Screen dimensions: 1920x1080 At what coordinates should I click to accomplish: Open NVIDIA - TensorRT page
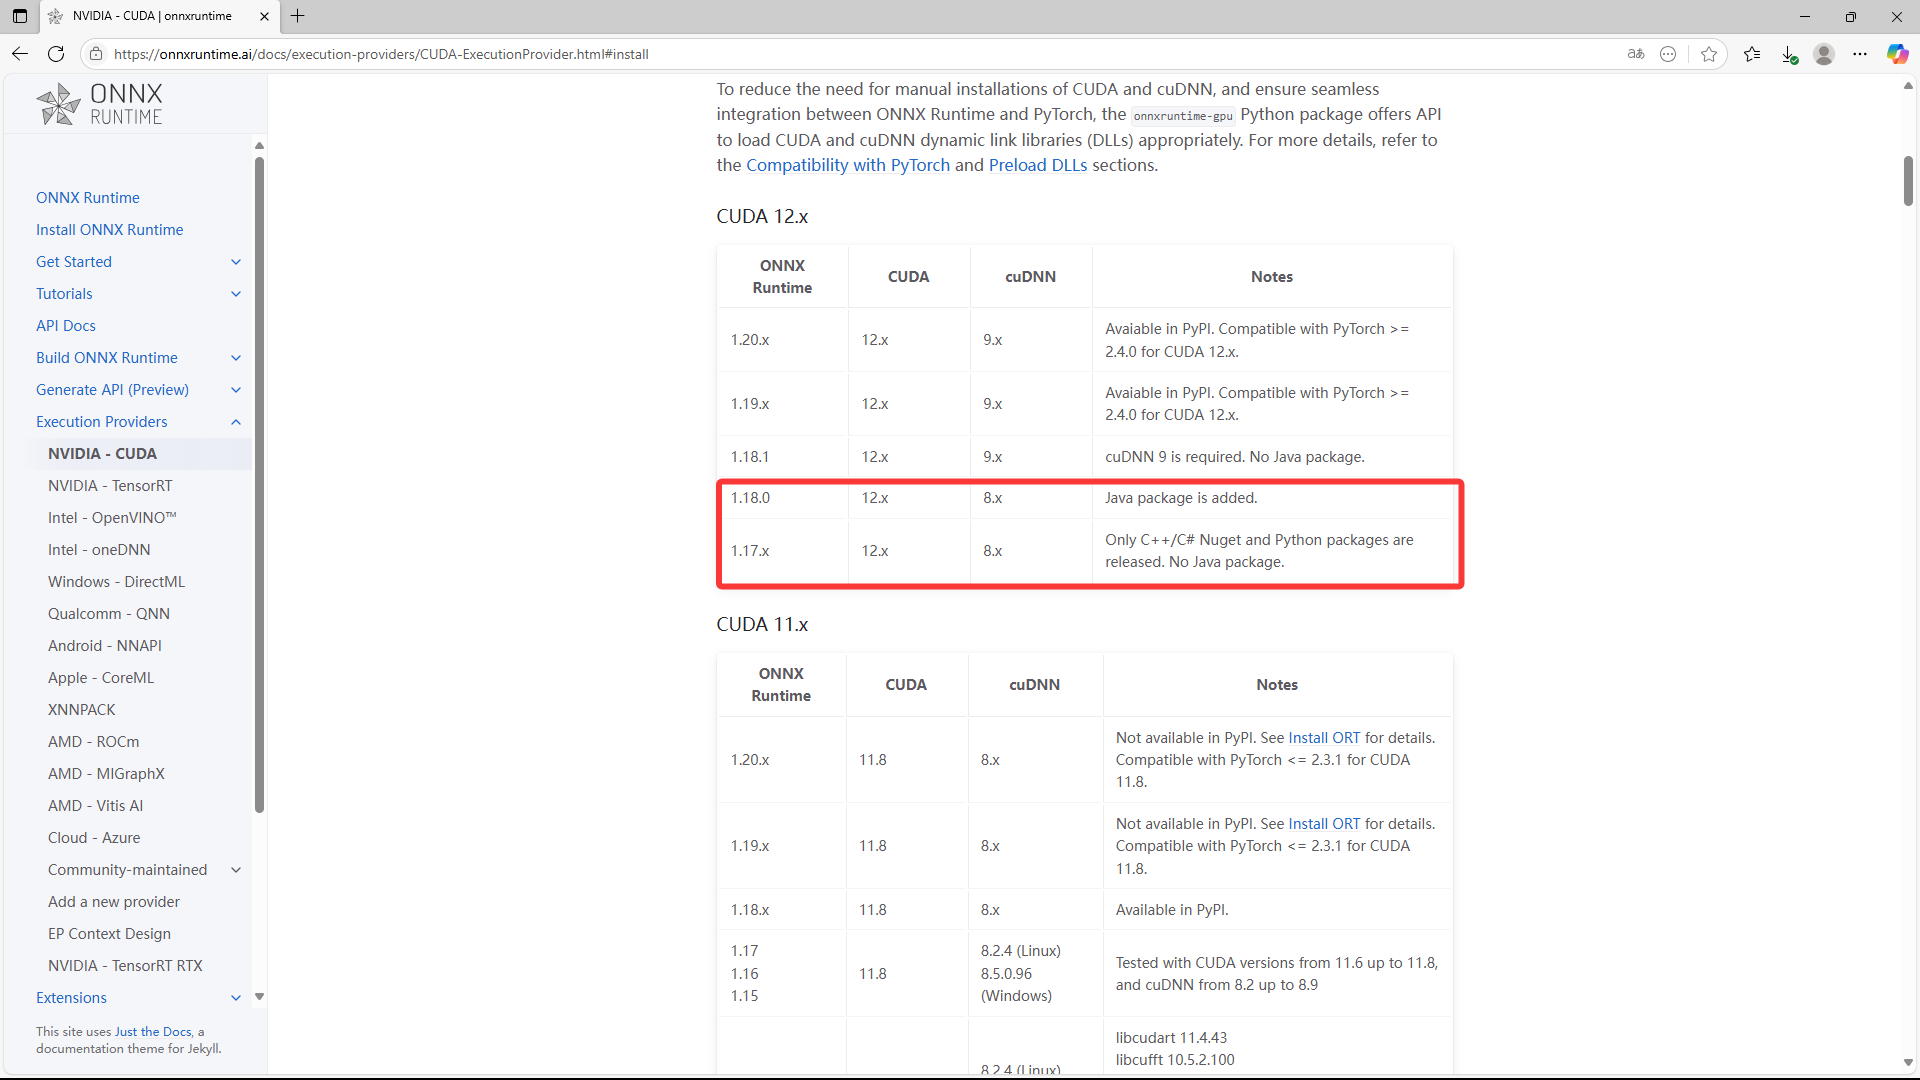point(110,486)
